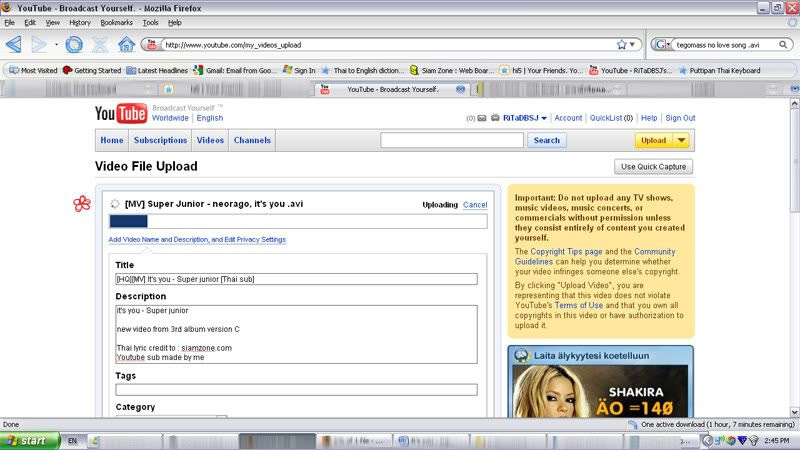Image resolution: width=800 pixels, height=450 pixels.
Task: Open the Puttipan Thai Keyboard bookmark
Action: pos(719,70)
